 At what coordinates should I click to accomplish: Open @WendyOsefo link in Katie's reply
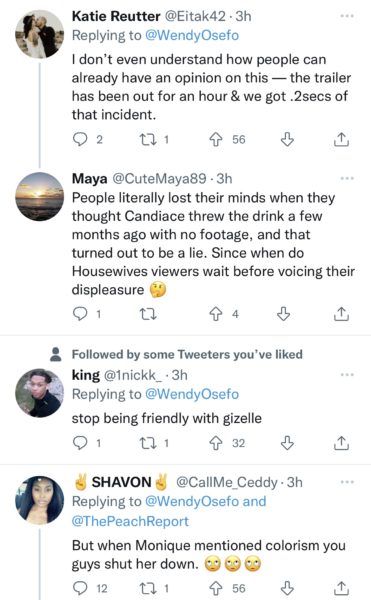click(x=192, y=35)
